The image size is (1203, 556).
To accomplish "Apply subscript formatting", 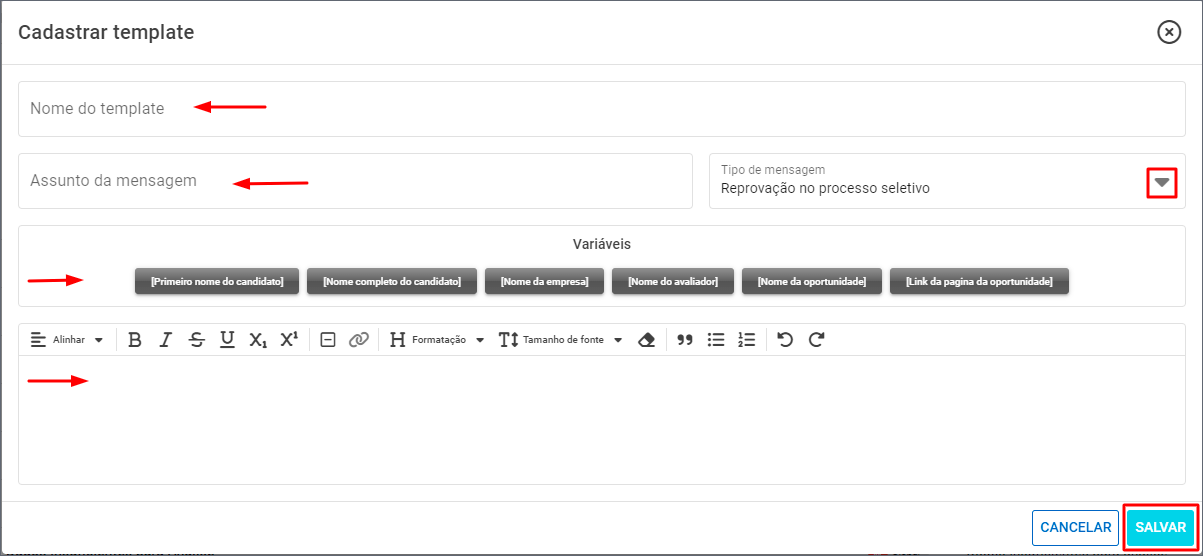I will pyautogui.click(x=258, y=340).
